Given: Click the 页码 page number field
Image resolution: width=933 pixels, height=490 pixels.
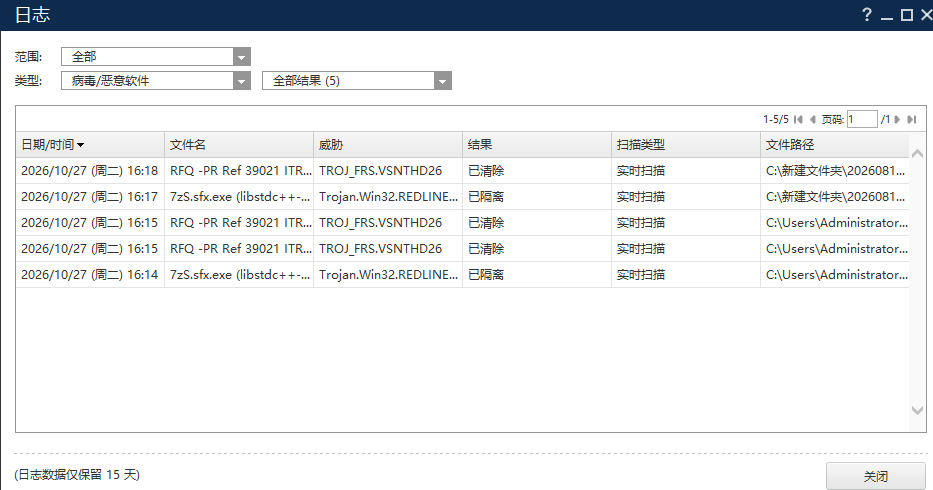Looking at the screenshot, I should coord(862,120).
